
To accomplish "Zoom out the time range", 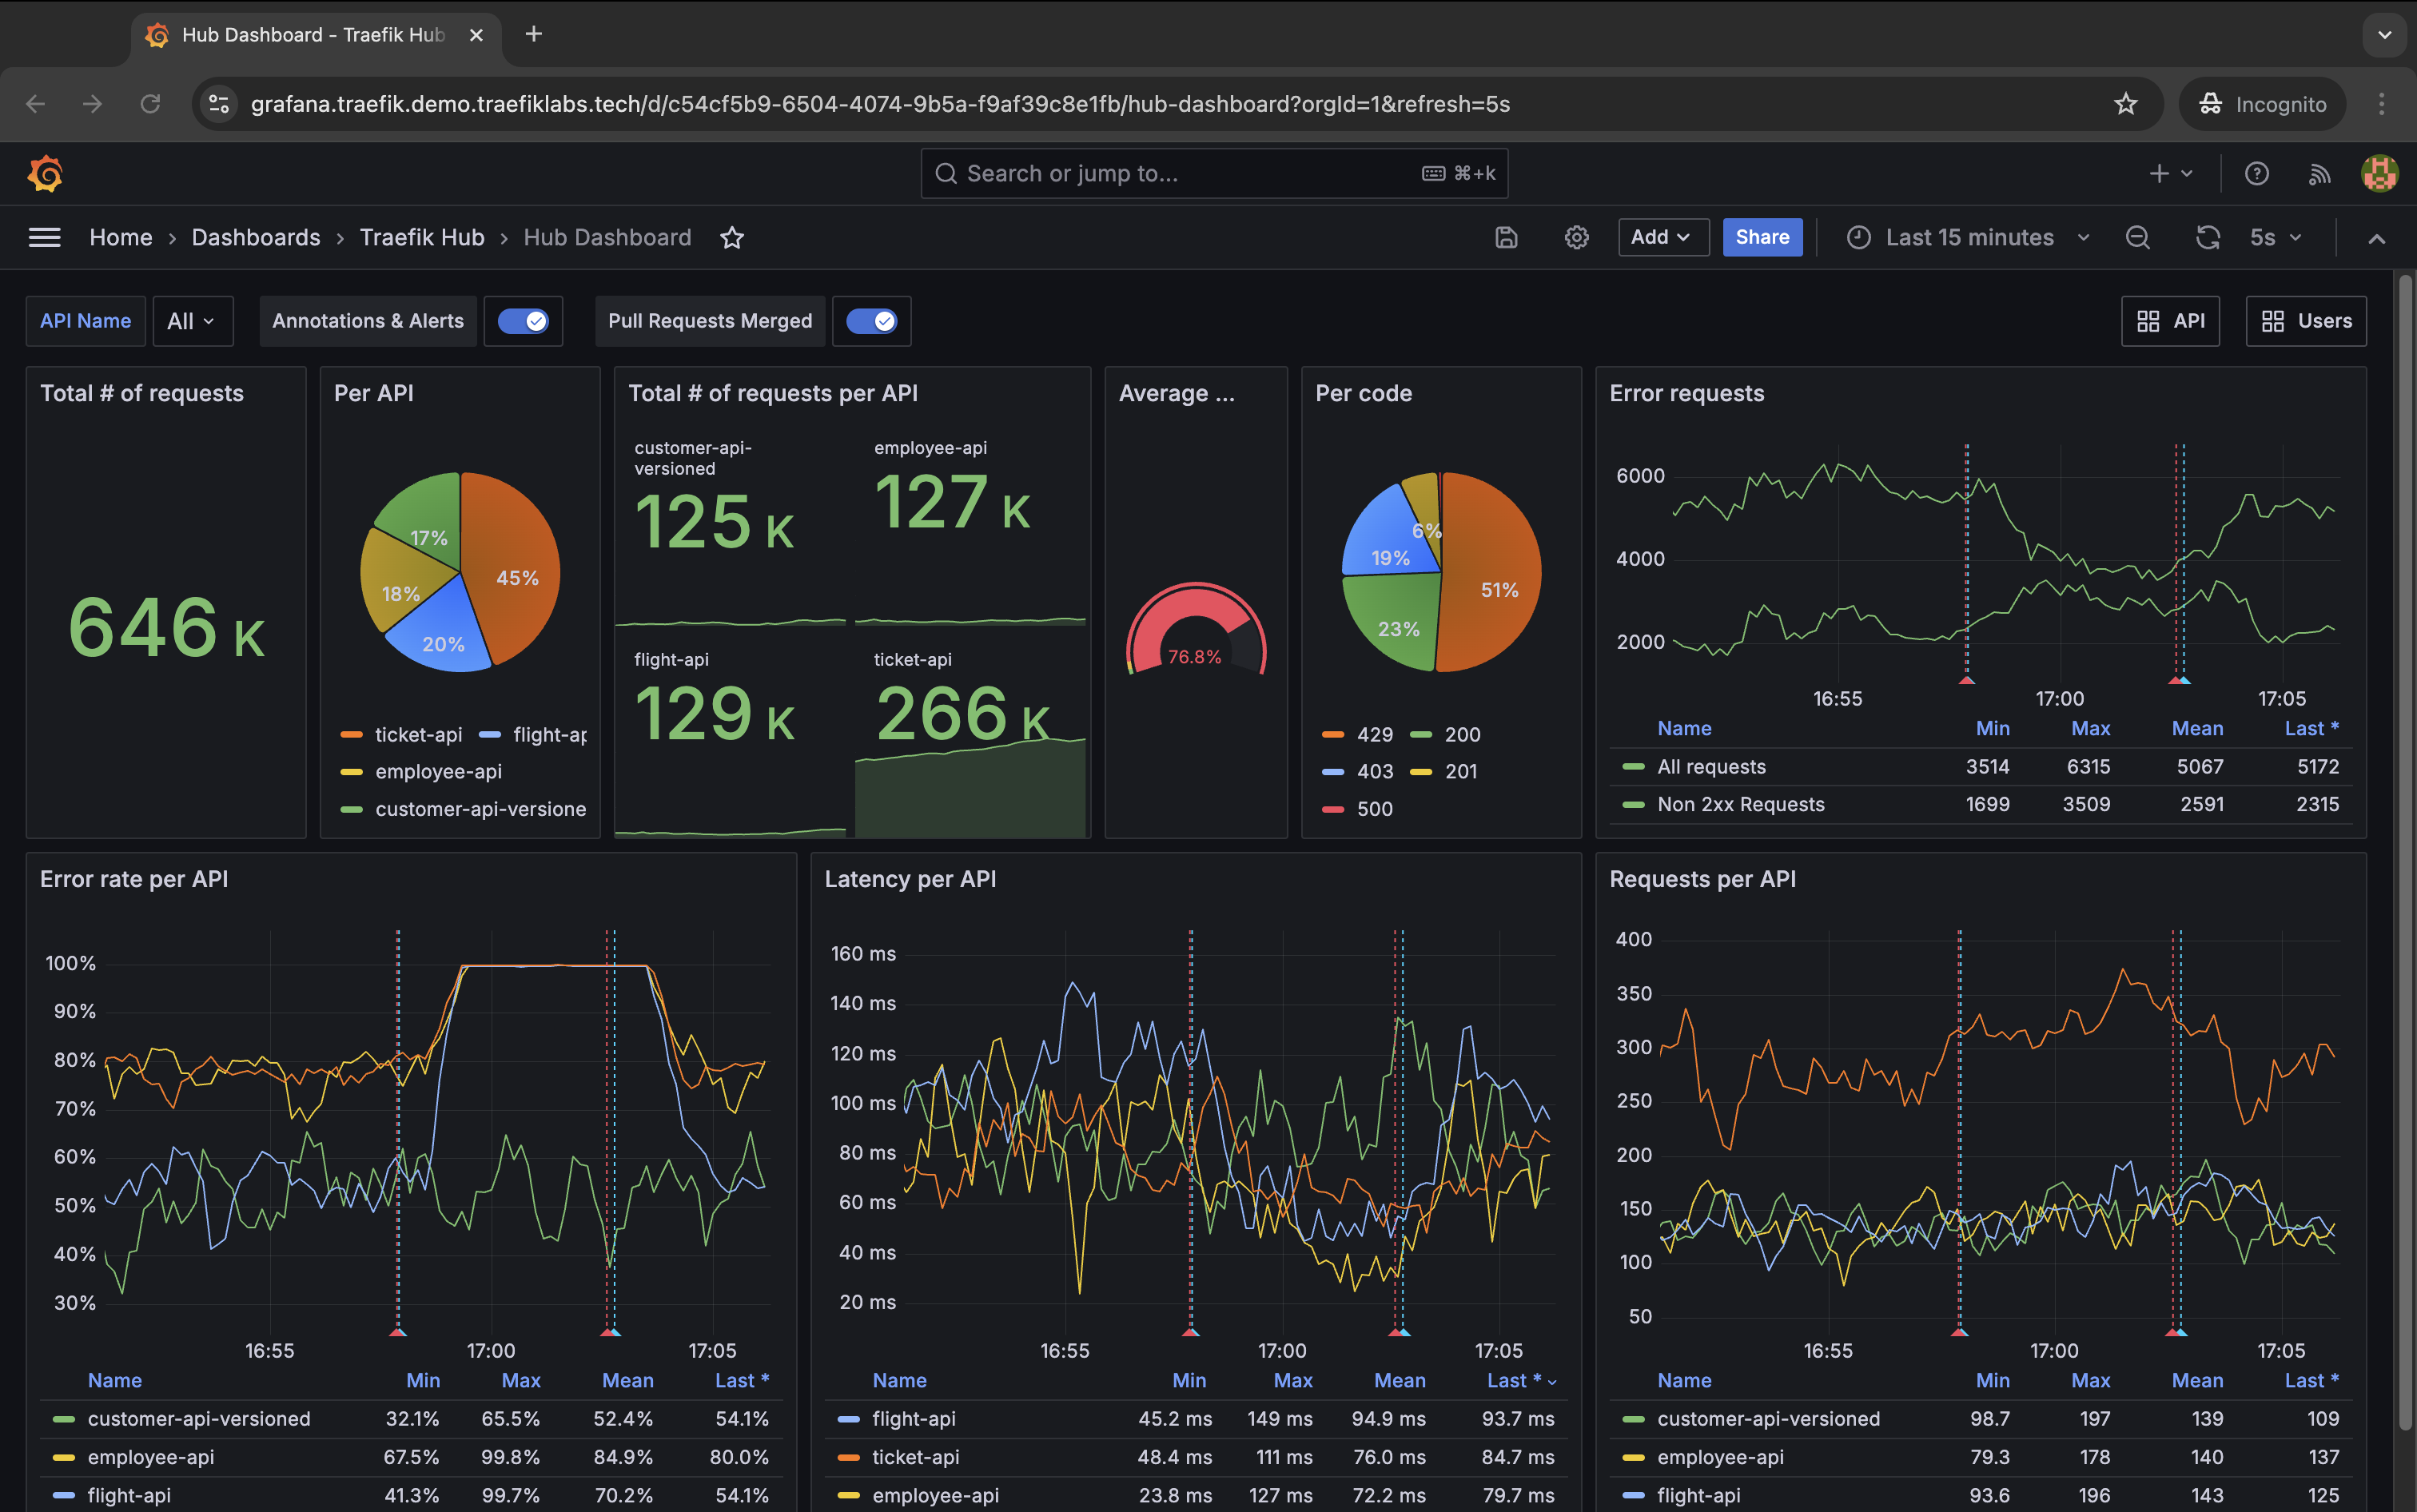I will (x=2137, y=237).
